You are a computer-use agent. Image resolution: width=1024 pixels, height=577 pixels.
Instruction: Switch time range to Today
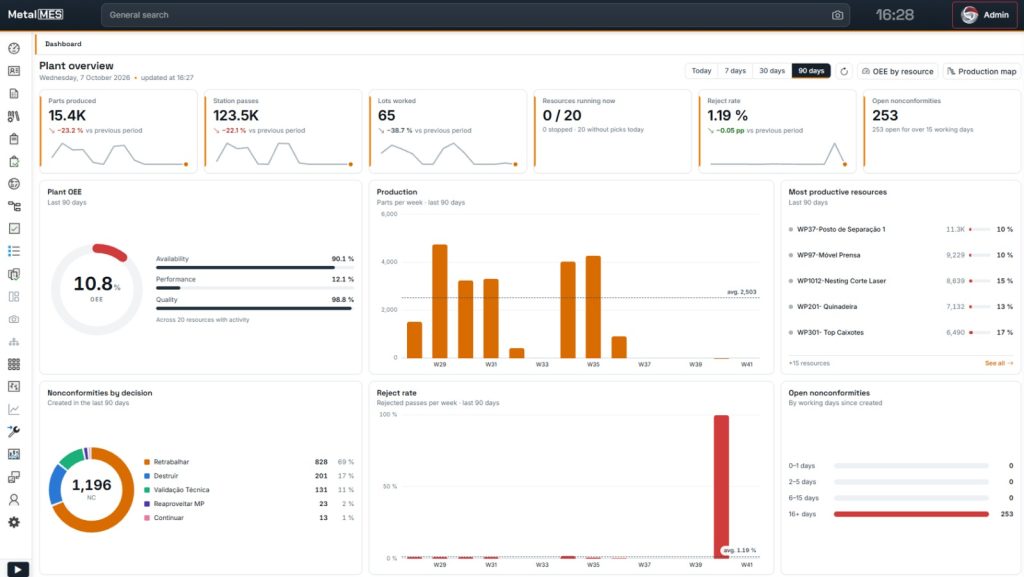click(701, 70)
